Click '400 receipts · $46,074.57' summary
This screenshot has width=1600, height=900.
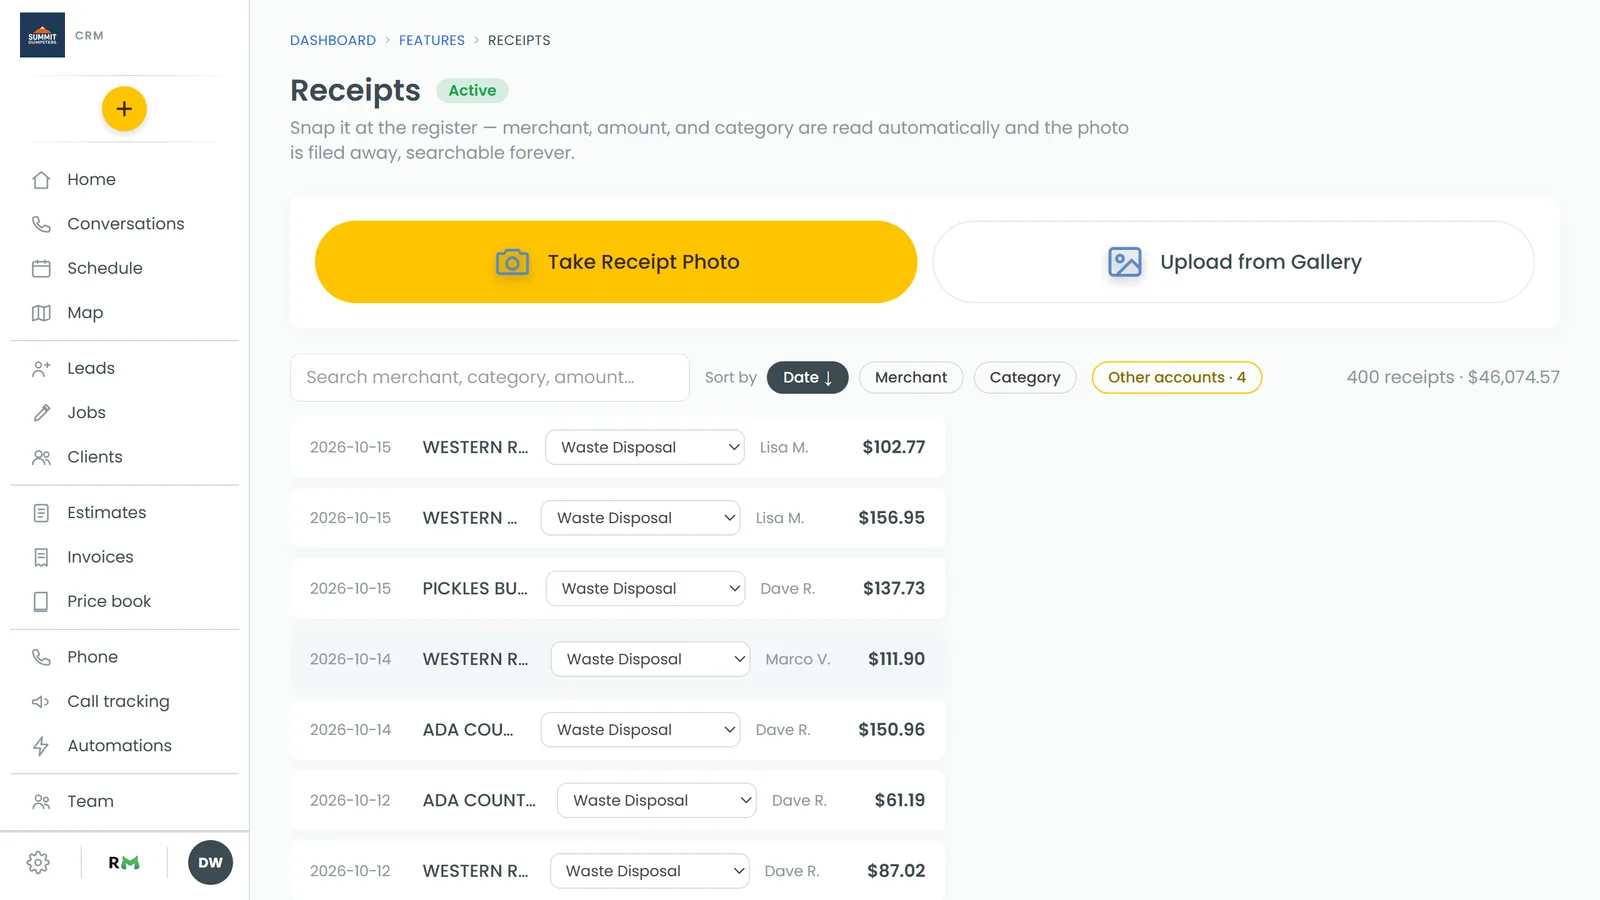[x=1453, y=378]
